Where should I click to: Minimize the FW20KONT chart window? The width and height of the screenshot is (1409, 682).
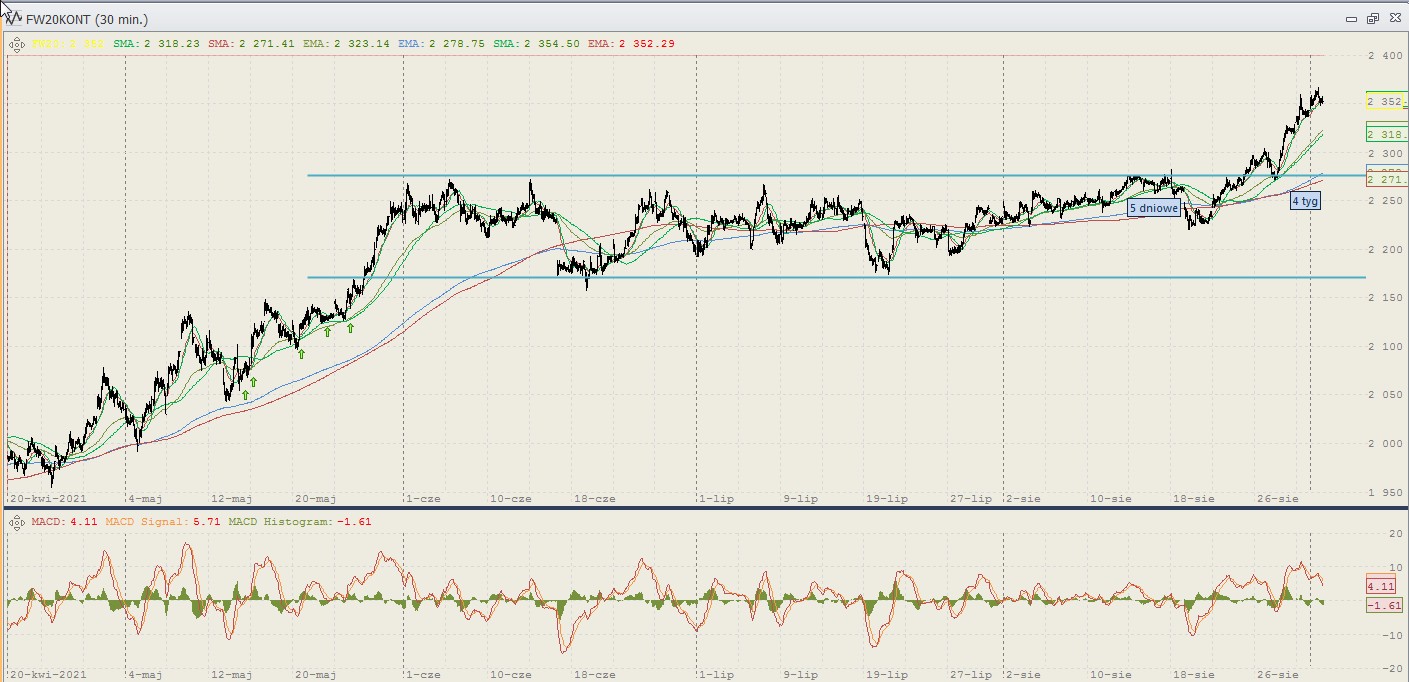pos(1352,18)
